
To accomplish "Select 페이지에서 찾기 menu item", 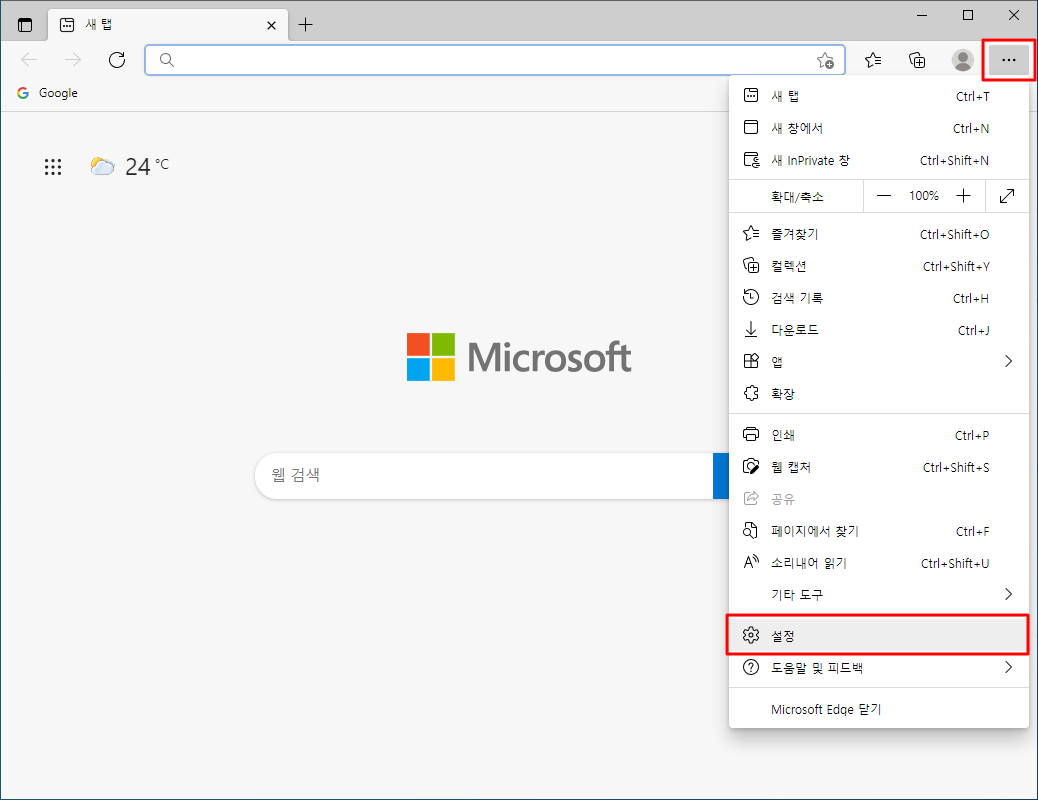I will pyautogui.click(x=878, y=531).
